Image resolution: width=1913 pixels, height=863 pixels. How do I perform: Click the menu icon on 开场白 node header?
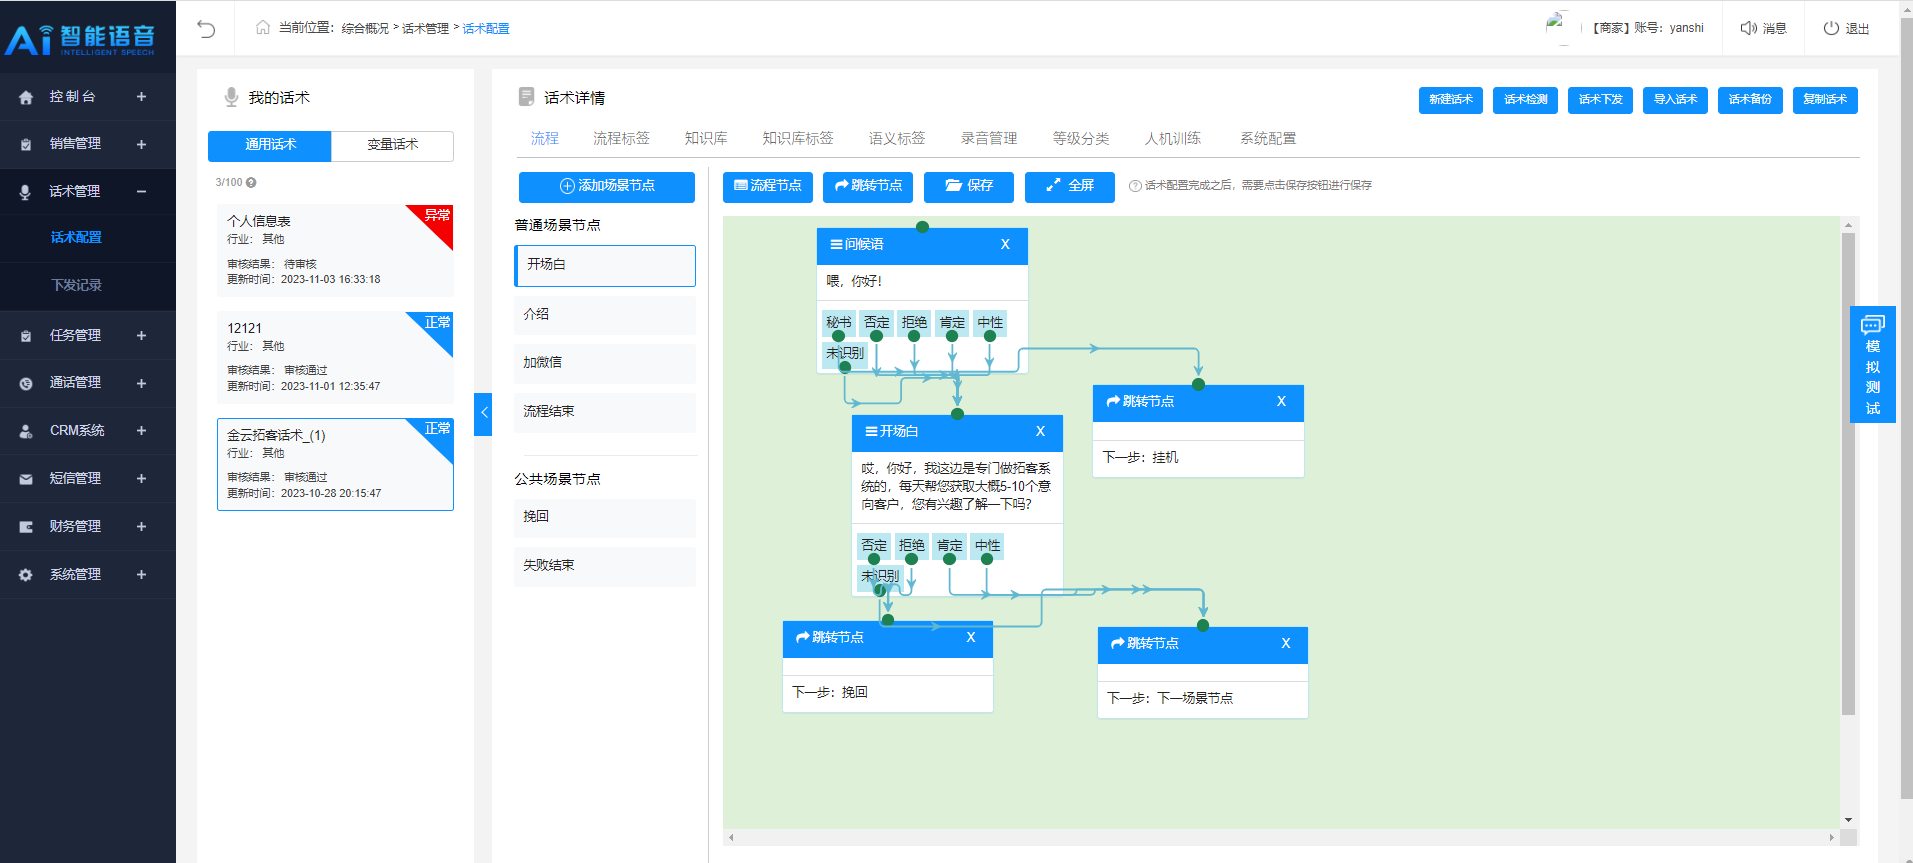(871, 431)
